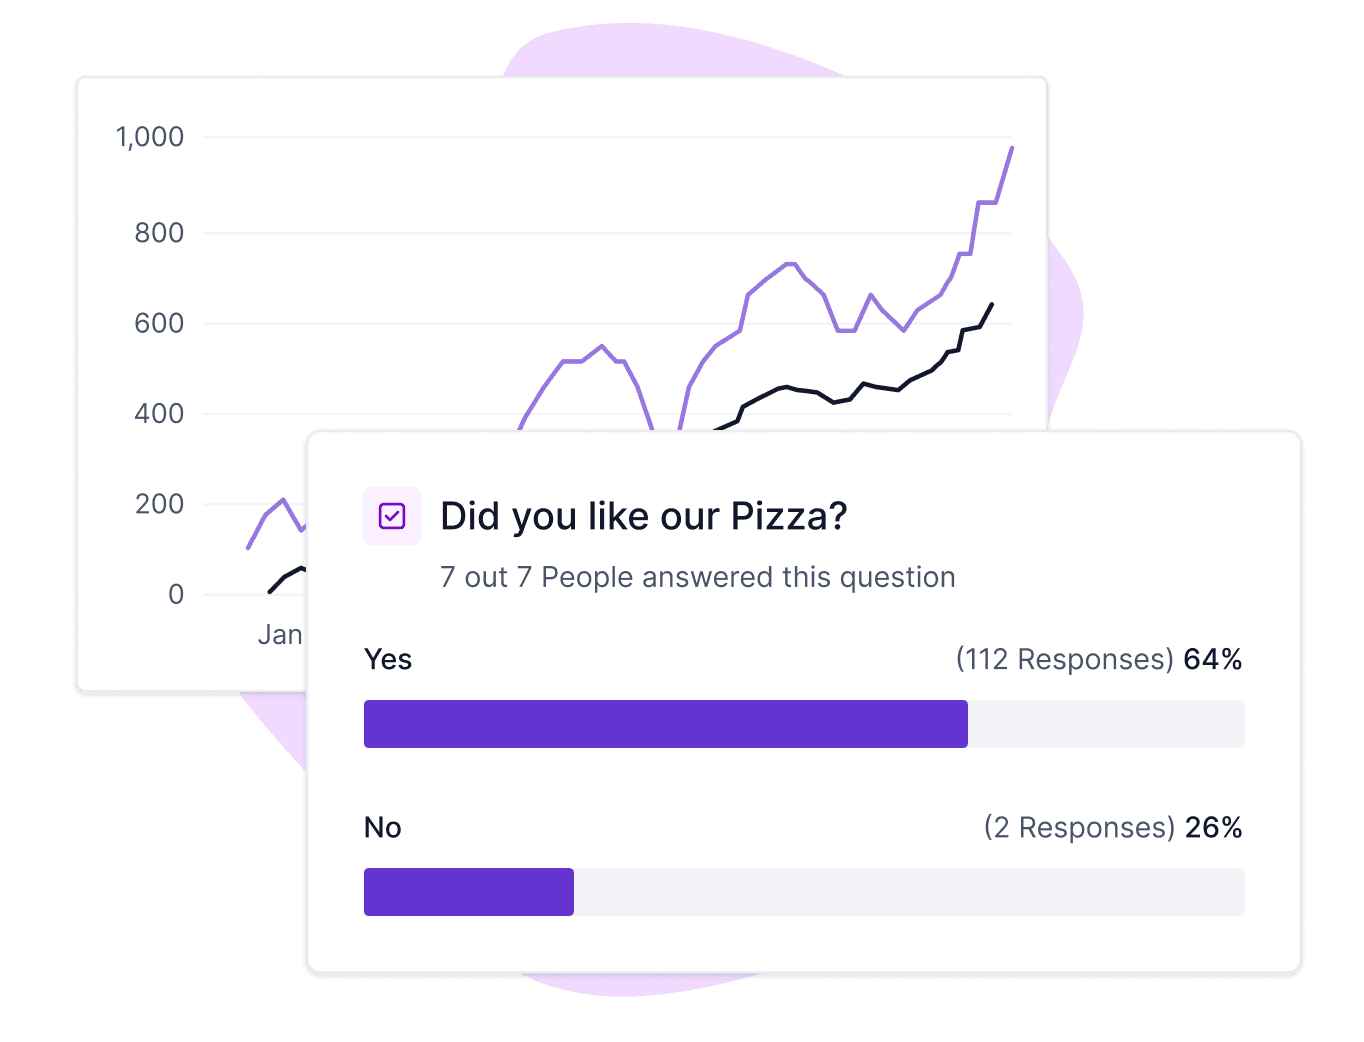This screenshot has width=1364, height=1042.
Task: Click the empty gray portion of the No bar
Action: pos(908,892)
